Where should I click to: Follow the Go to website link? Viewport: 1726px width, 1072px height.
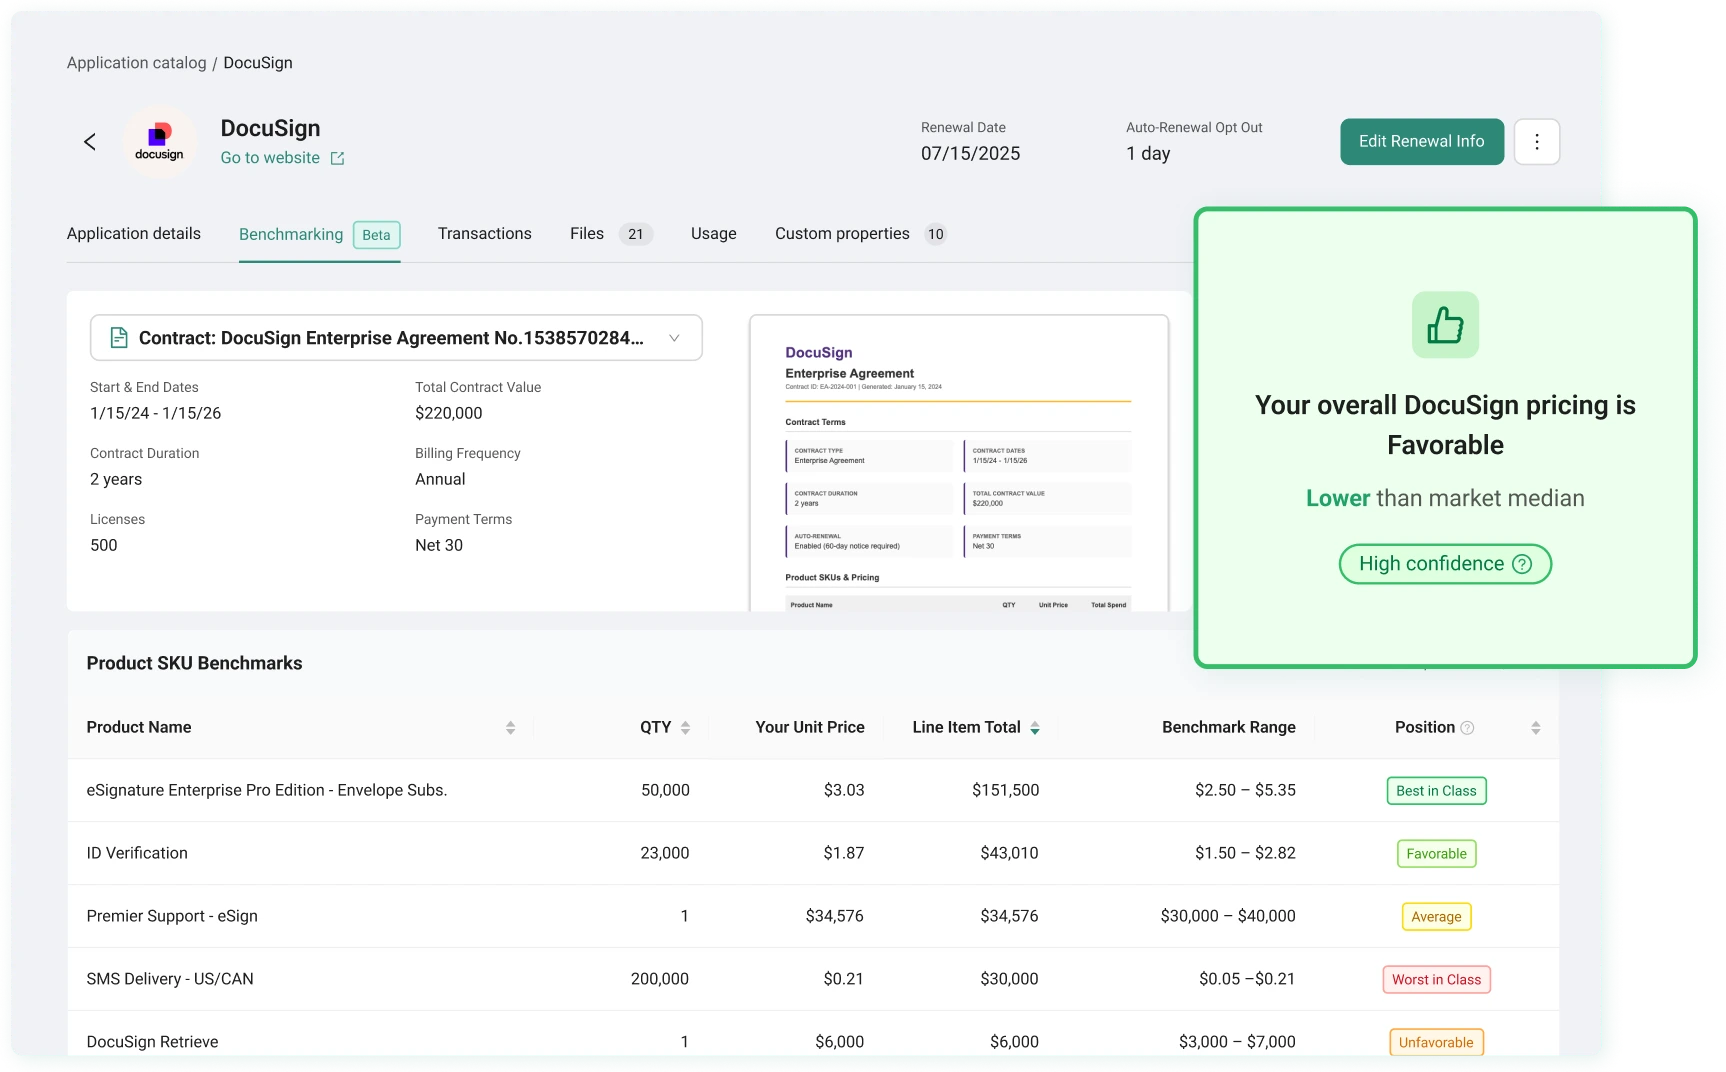coord(270,158)
